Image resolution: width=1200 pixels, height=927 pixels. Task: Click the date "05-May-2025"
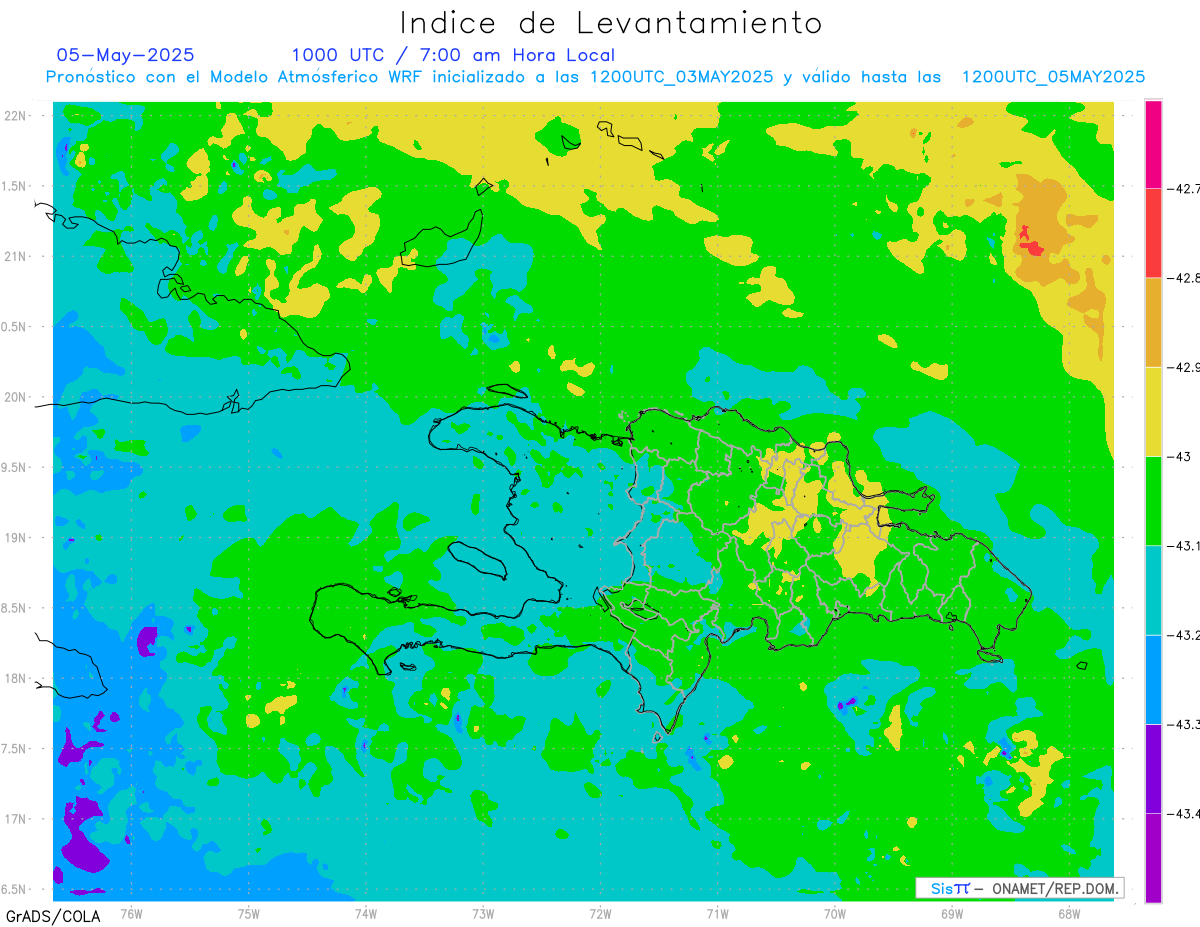[x=126, y=55]
